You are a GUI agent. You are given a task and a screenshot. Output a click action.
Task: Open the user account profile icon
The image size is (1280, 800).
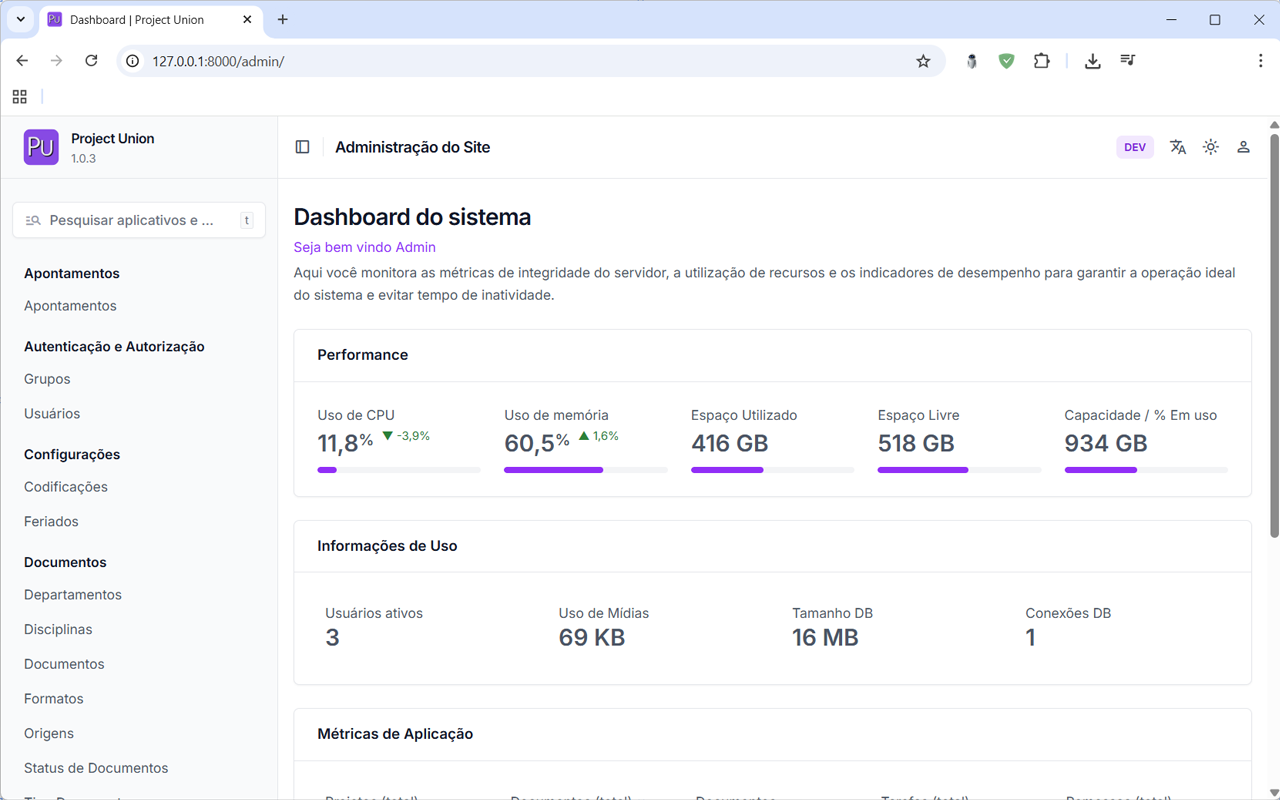[1243, 147]
